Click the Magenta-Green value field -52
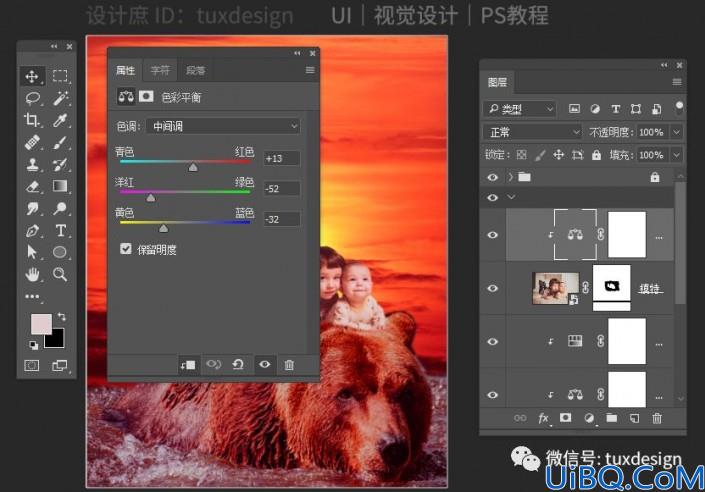 click(281, 188)
